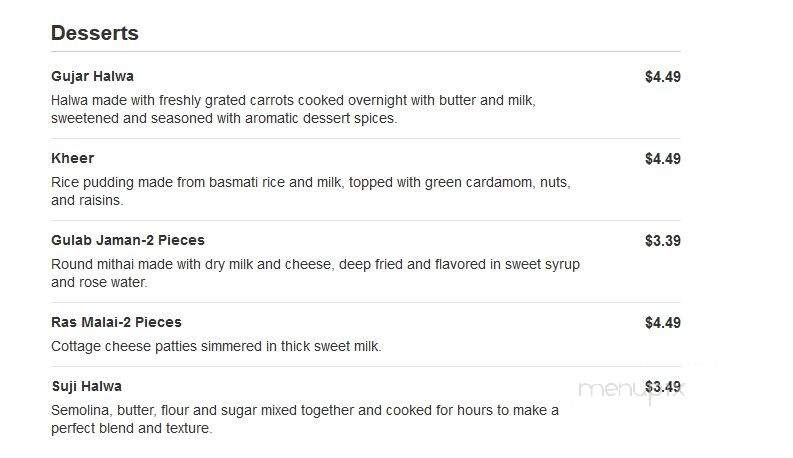This screenshot has height=458, width=793.
Task: Click the Gulab Jaman $3.39 price
Action: tap(663, 241)
